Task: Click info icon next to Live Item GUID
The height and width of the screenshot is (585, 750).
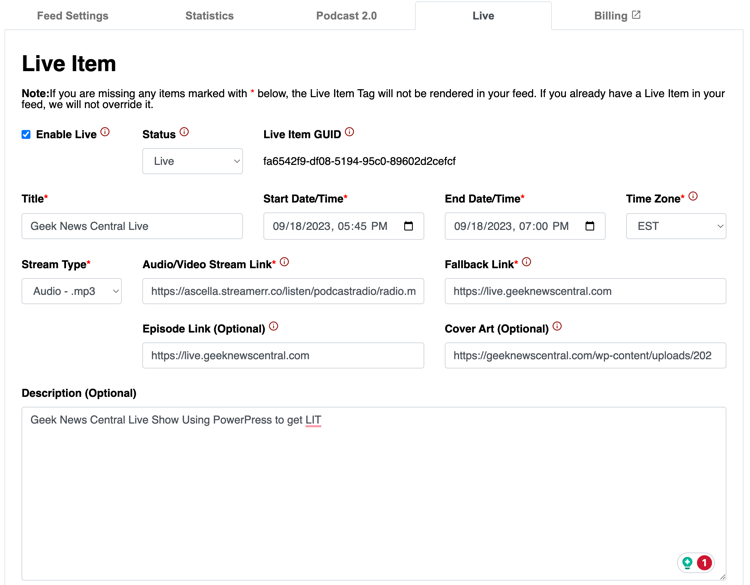Action: coord(350,132)
